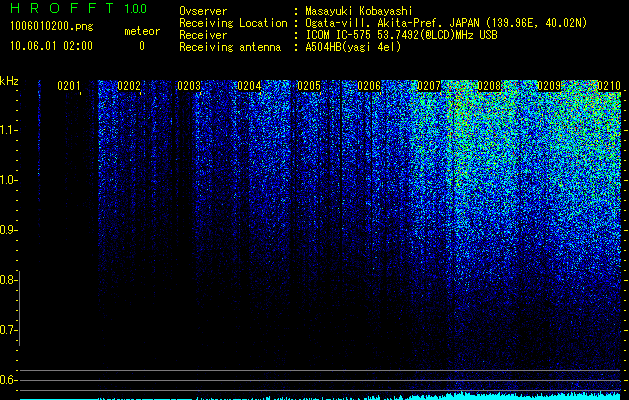
Task: Click the Ogata-vill. Akita-Pref. location text
Action: (x=446, y=23)
